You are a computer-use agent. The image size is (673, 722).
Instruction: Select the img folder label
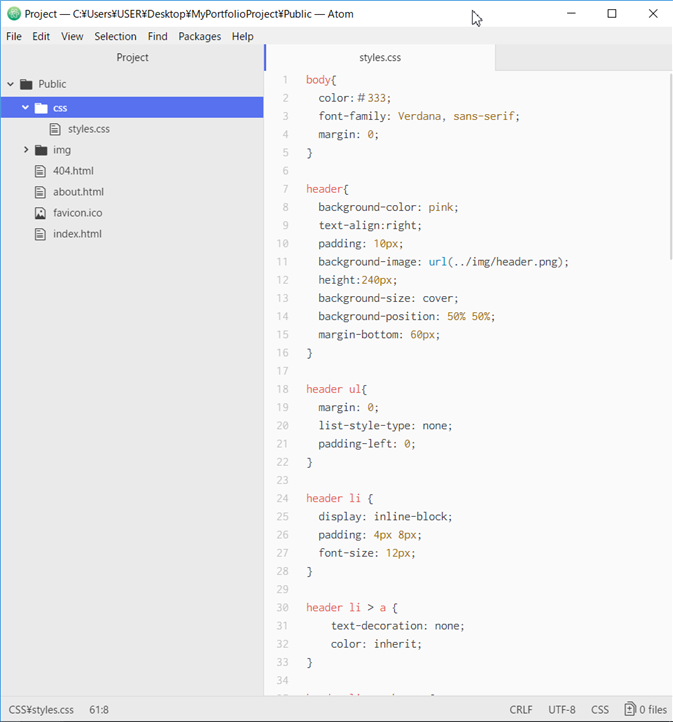(x=62, y=150)
